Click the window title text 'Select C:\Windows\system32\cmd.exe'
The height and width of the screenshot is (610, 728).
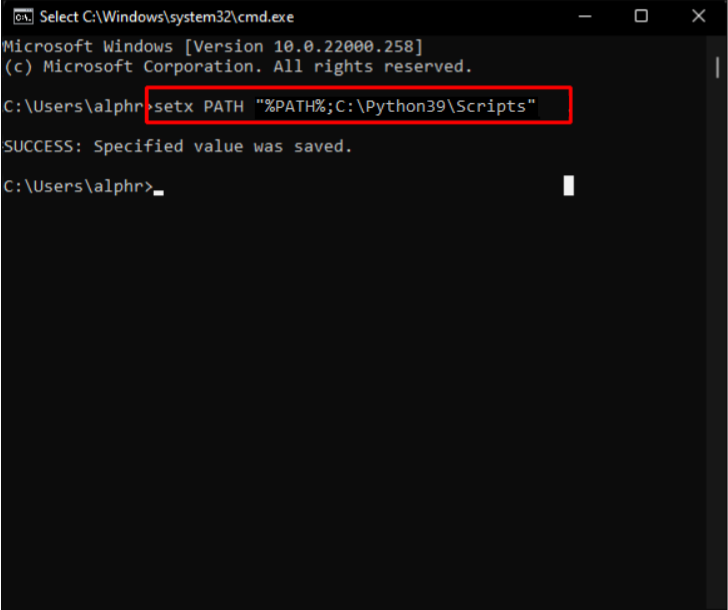[x=167, y=17]
